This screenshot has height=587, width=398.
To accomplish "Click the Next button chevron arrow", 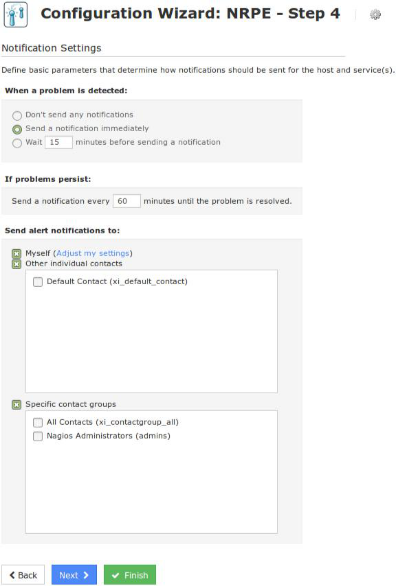I will pos(86,575).
